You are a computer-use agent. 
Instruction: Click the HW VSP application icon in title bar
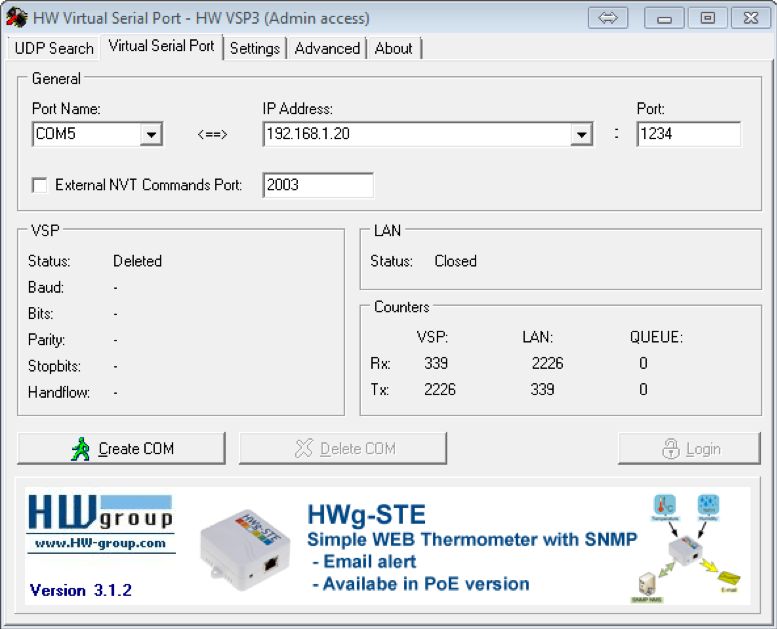(16, 18)
